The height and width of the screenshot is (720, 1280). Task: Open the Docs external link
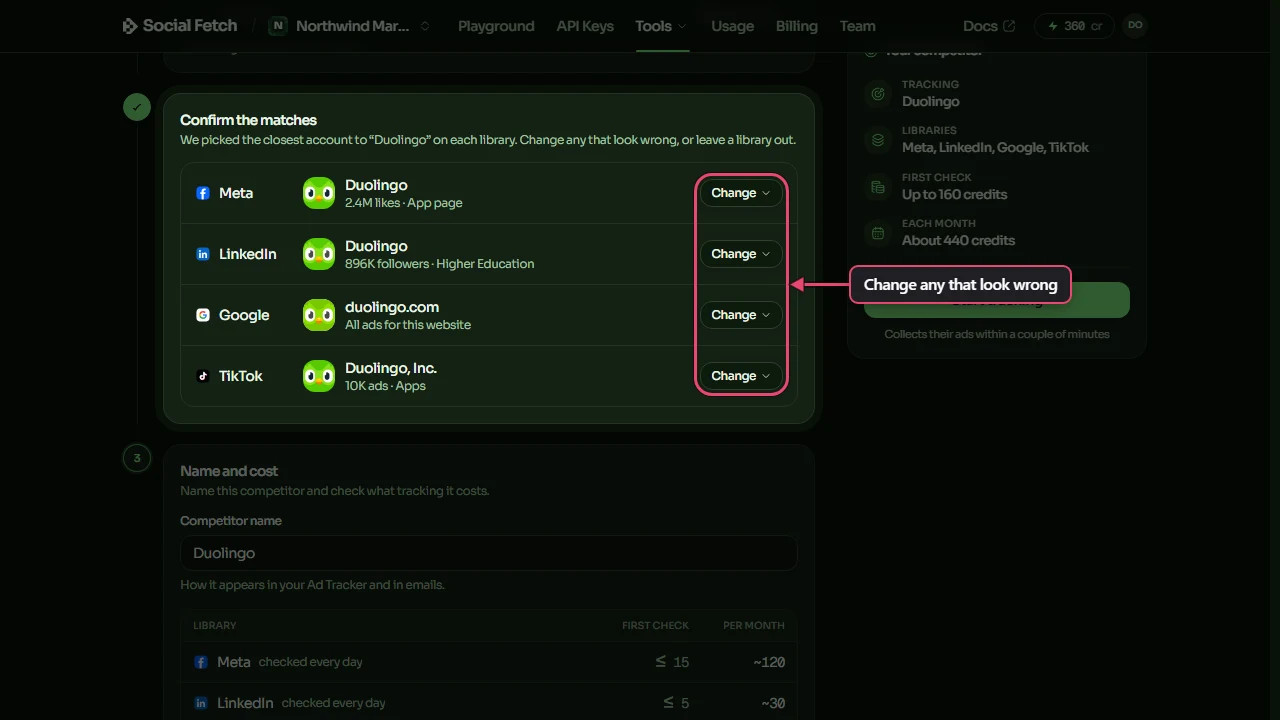pyautogui.click(x=988, y=26)
